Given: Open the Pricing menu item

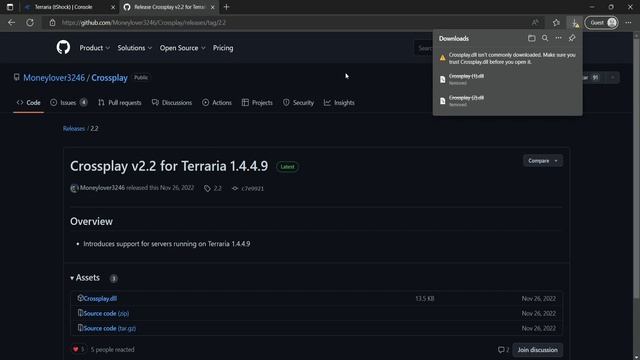Looking at the screenshot, I should pos(223,48).
